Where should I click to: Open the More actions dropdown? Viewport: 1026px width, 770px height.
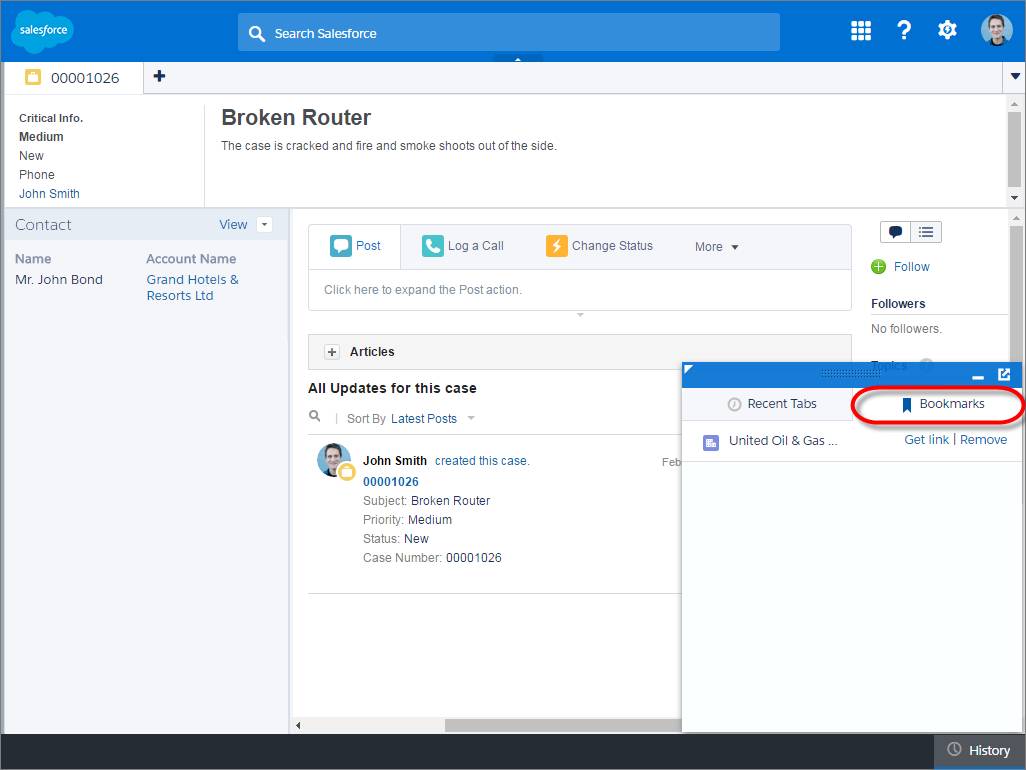point(716,247)
